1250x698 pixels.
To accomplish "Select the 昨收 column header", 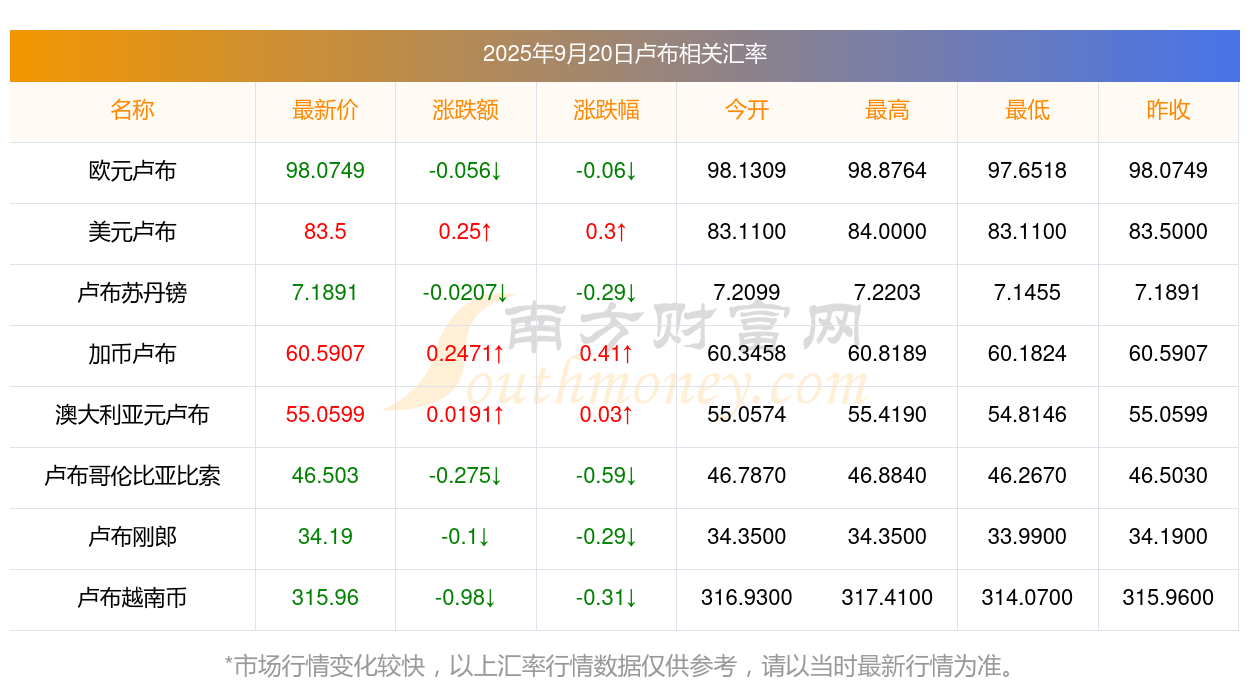I will [1168, 110].
